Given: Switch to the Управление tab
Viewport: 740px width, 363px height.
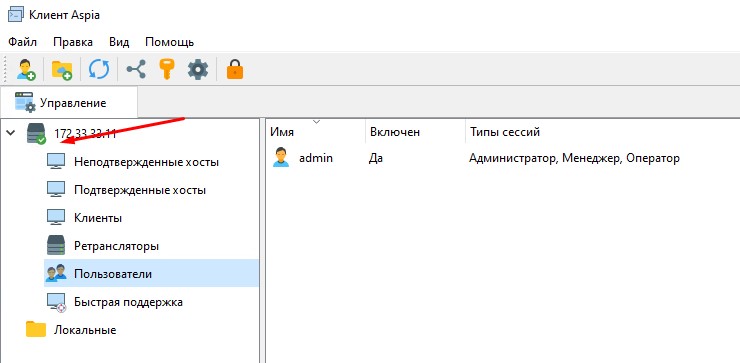Looking at the screenshot, I should [x=69, y=102].
